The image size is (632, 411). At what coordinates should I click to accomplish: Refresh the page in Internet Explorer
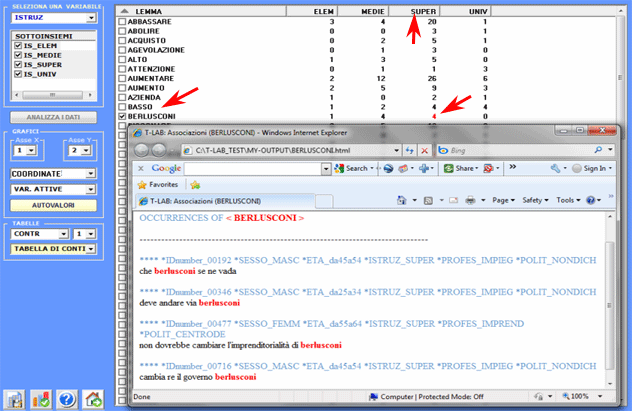[410, 150]
